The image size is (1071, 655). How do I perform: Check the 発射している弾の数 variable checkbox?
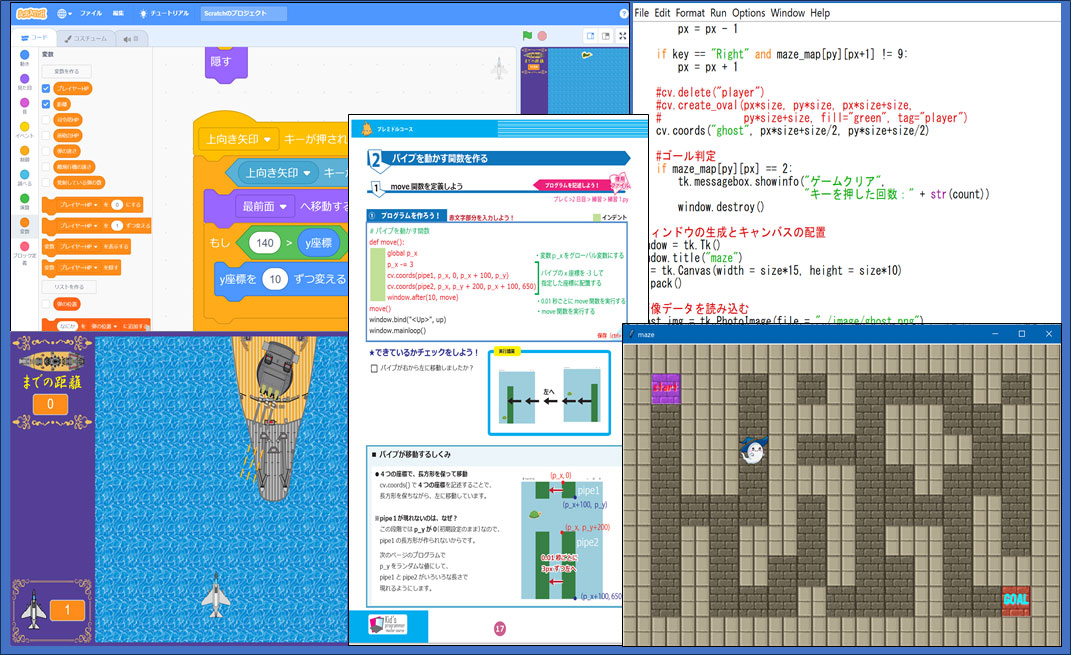[x=46, y=182]
